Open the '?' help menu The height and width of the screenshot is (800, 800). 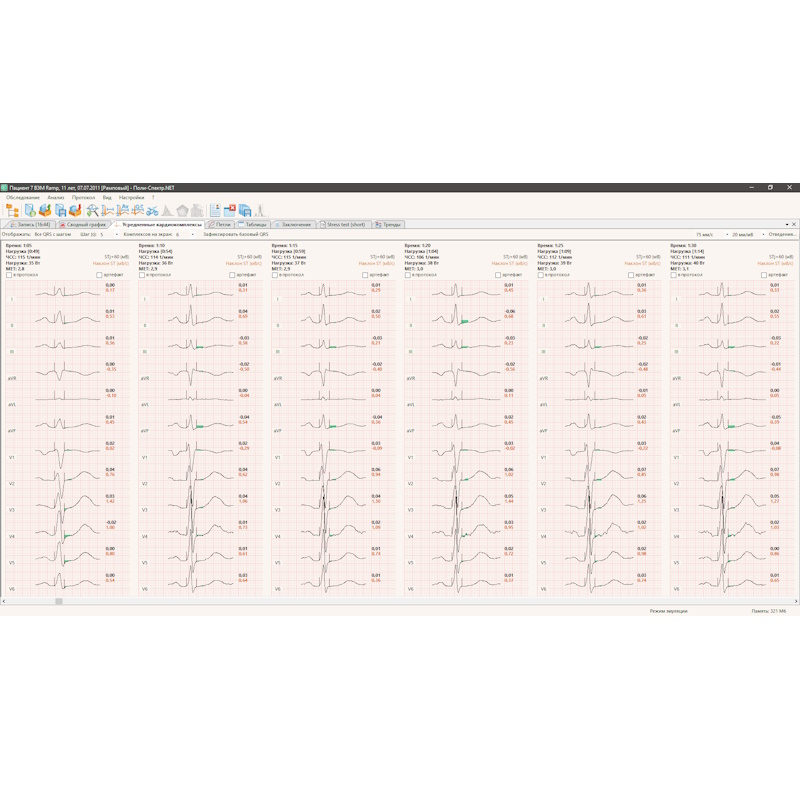(153, 197)
